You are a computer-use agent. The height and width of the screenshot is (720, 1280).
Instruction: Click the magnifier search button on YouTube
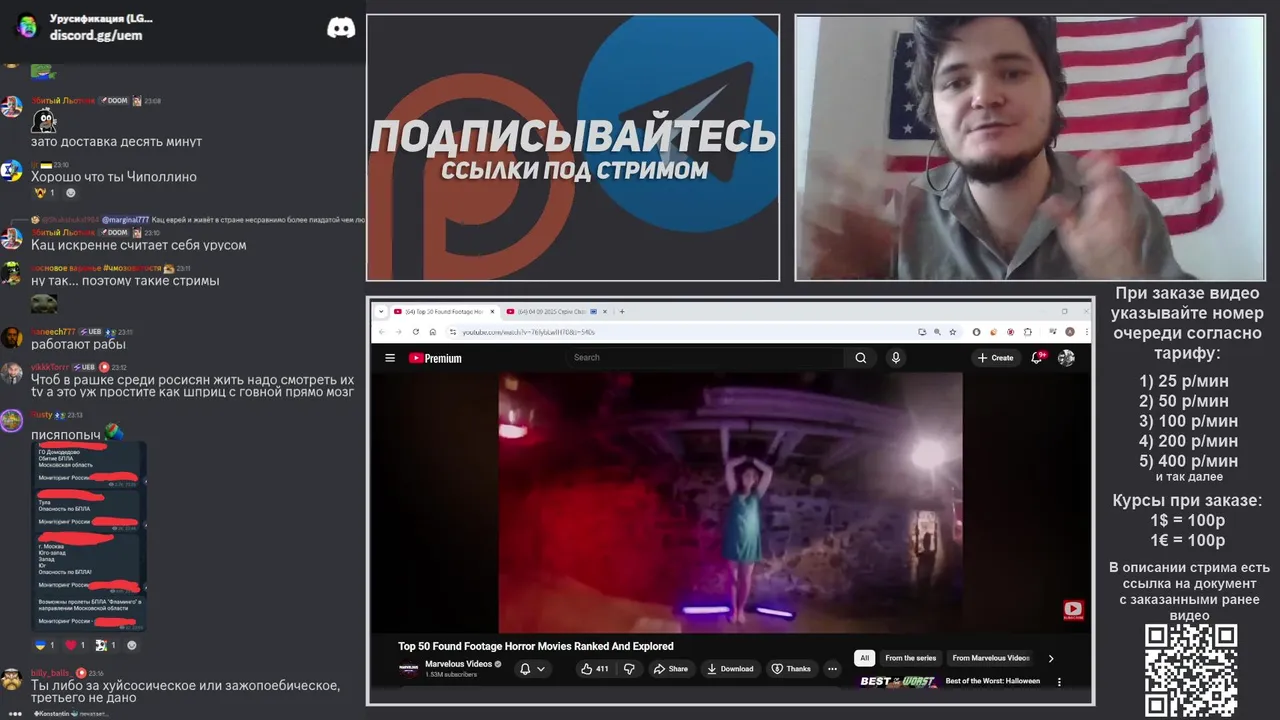pyautogui.click(x=860, y=358)
